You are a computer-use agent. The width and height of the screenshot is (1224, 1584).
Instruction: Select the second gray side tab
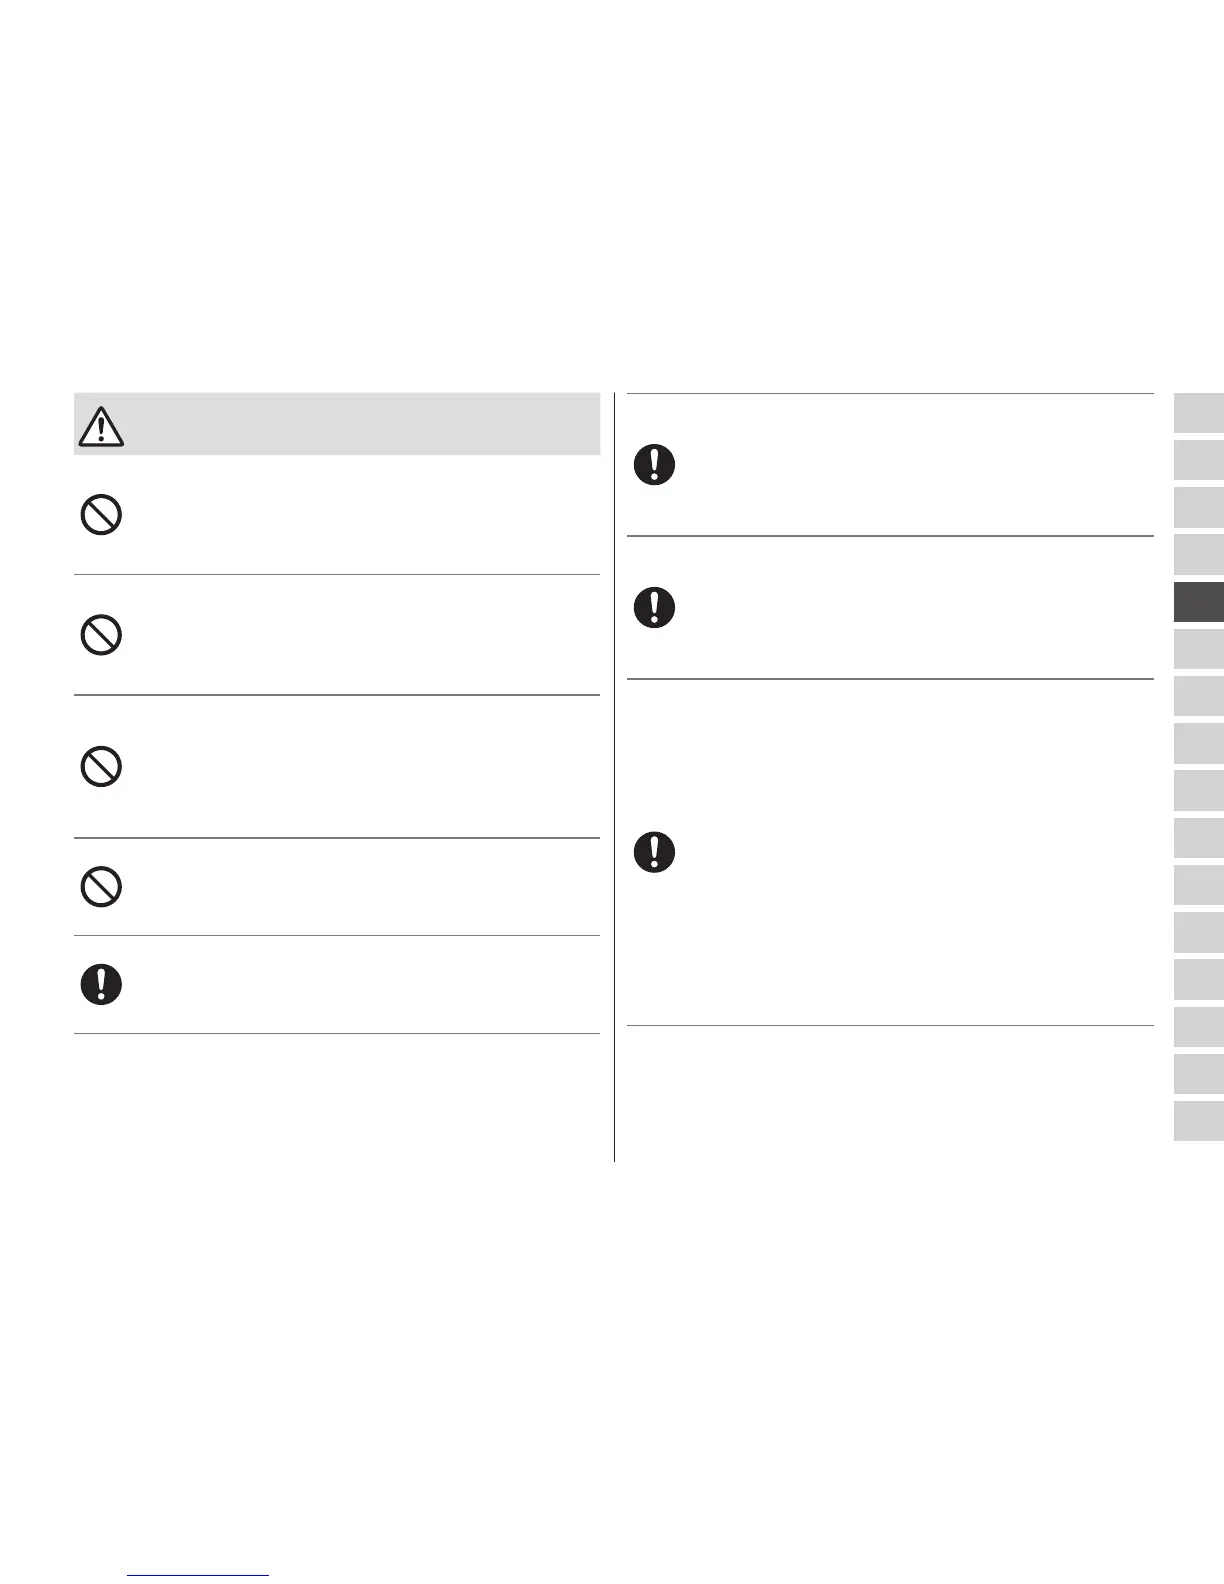[x=1198, y=461]
